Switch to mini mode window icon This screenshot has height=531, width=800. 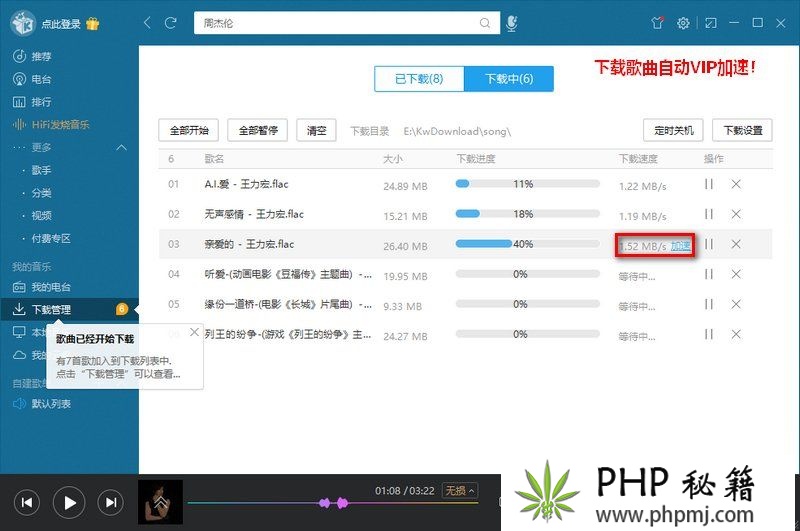[711, 22]
